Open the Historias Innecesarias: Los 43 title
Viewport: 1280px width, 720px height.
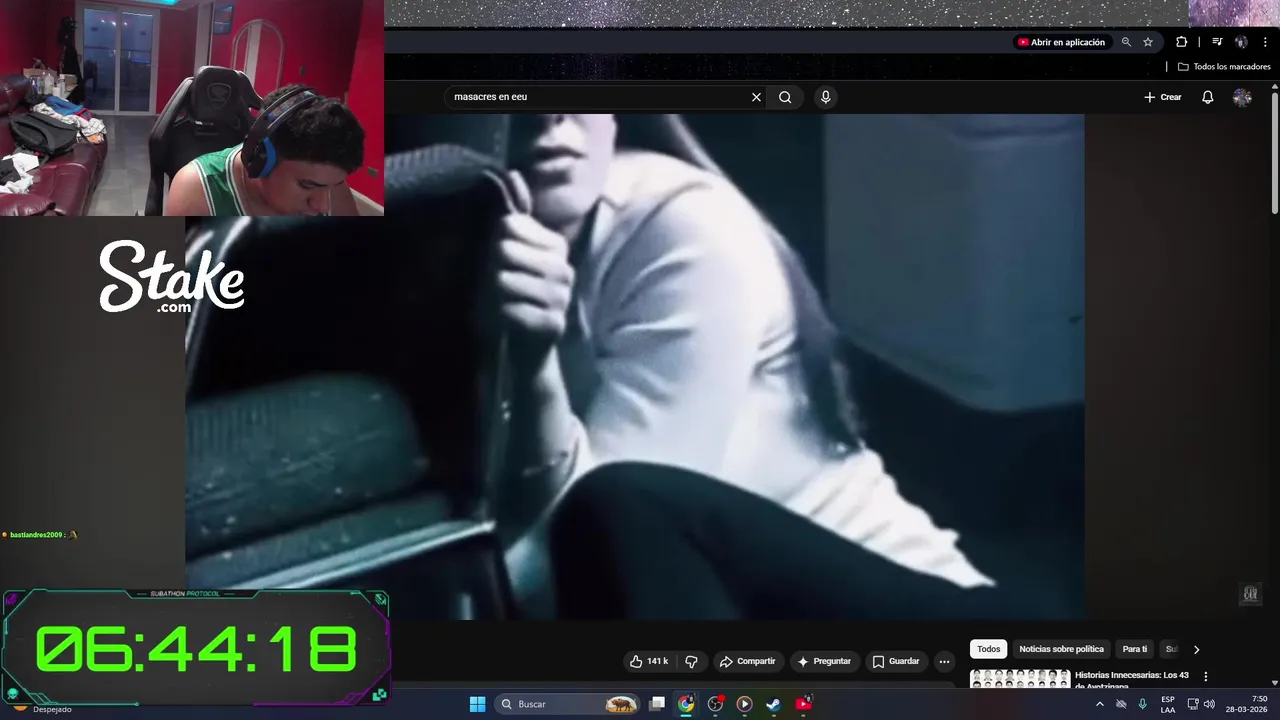1132,680
